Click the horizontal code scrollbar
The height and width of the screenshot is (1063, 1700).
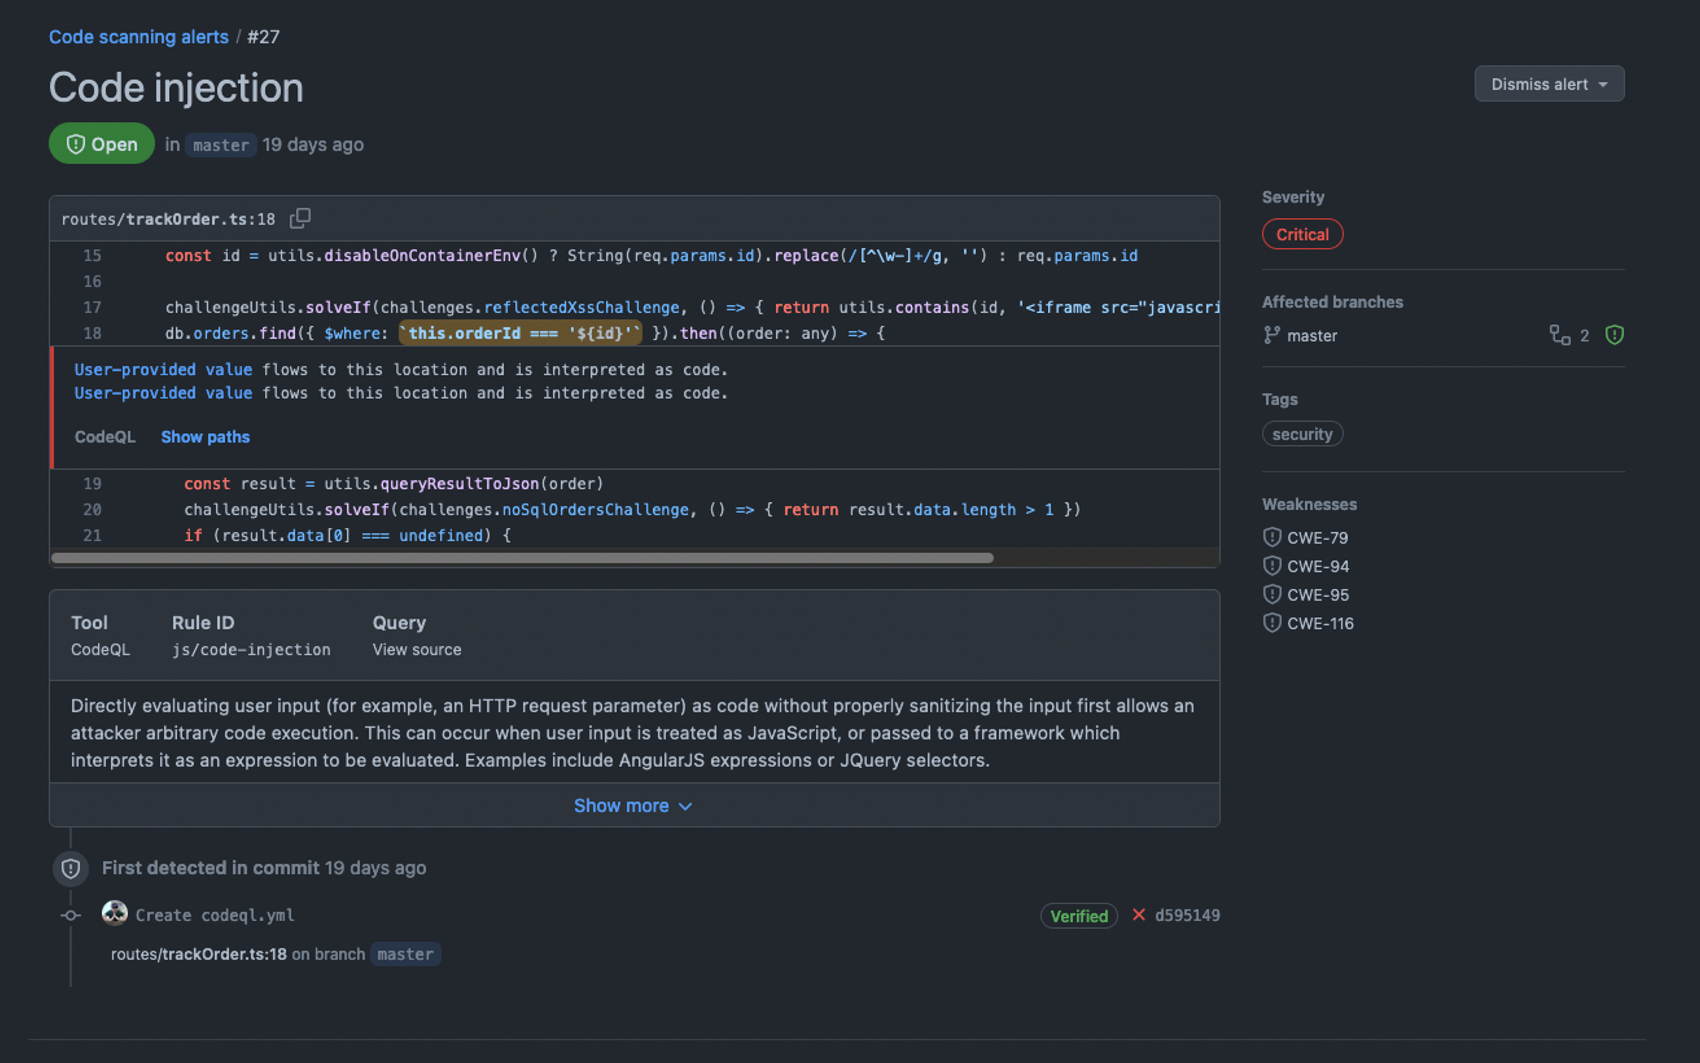[522, 558]
